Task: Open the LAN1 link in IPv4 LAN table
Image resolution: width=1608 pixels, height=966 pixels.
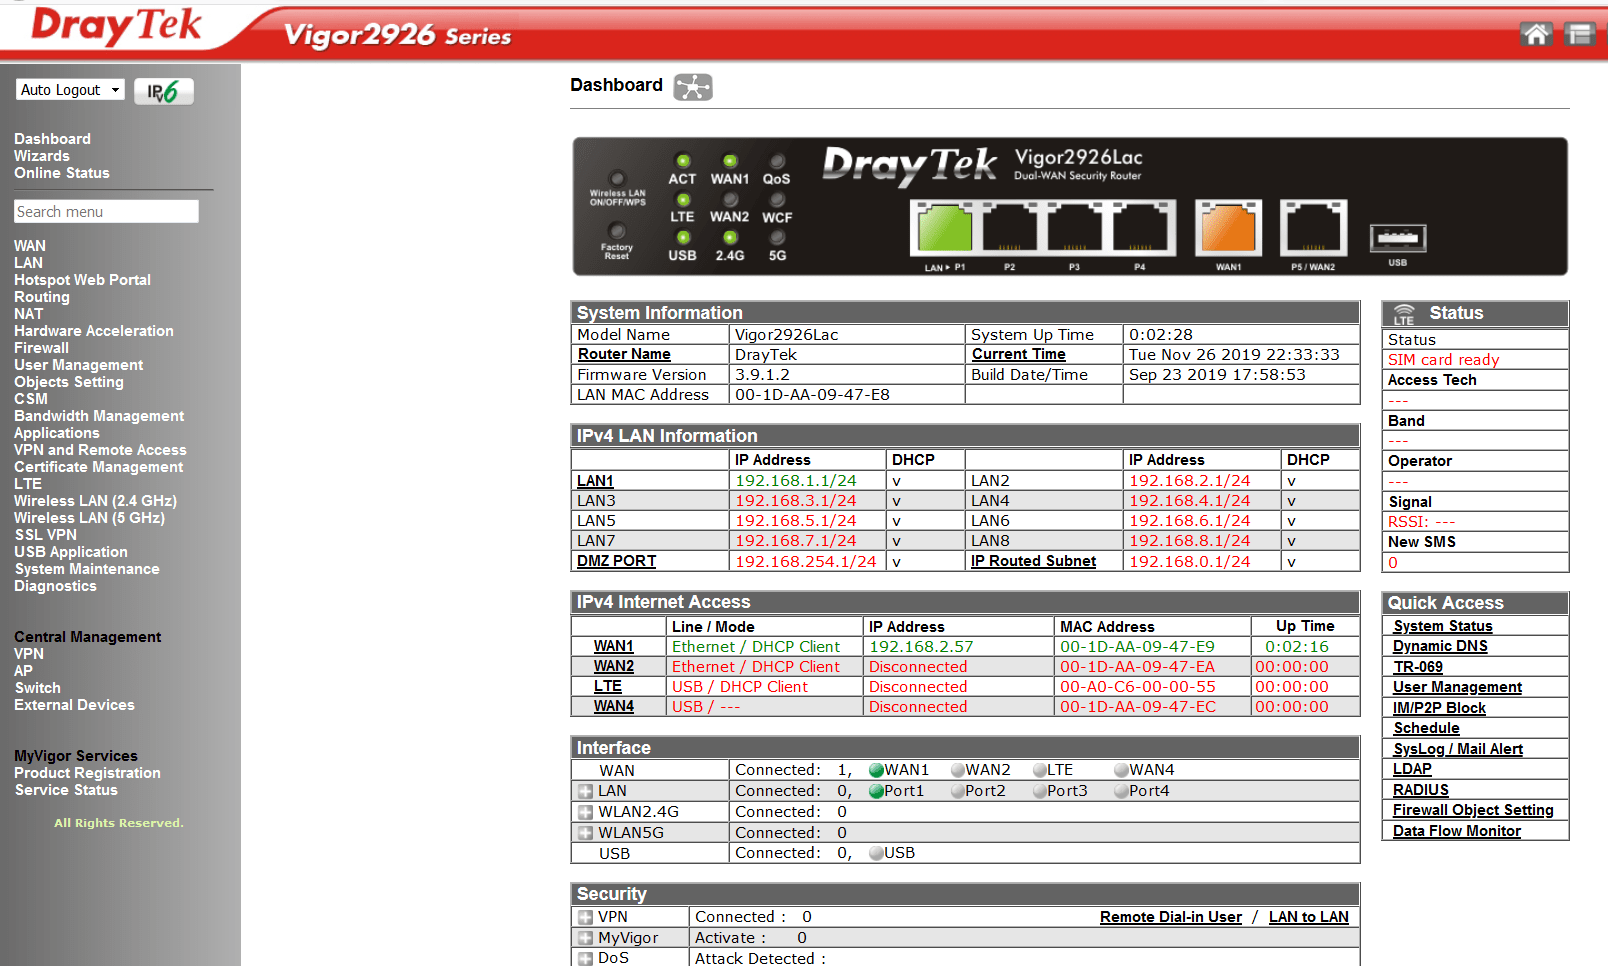Action: coord(595,481)
